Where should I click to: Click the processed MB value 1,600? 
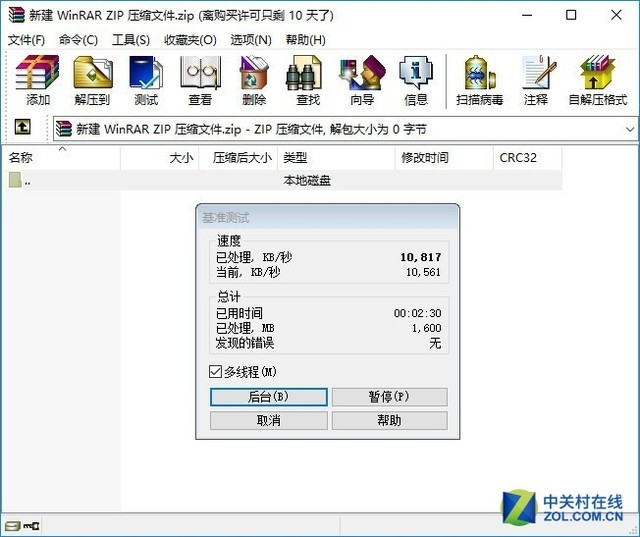427,328
